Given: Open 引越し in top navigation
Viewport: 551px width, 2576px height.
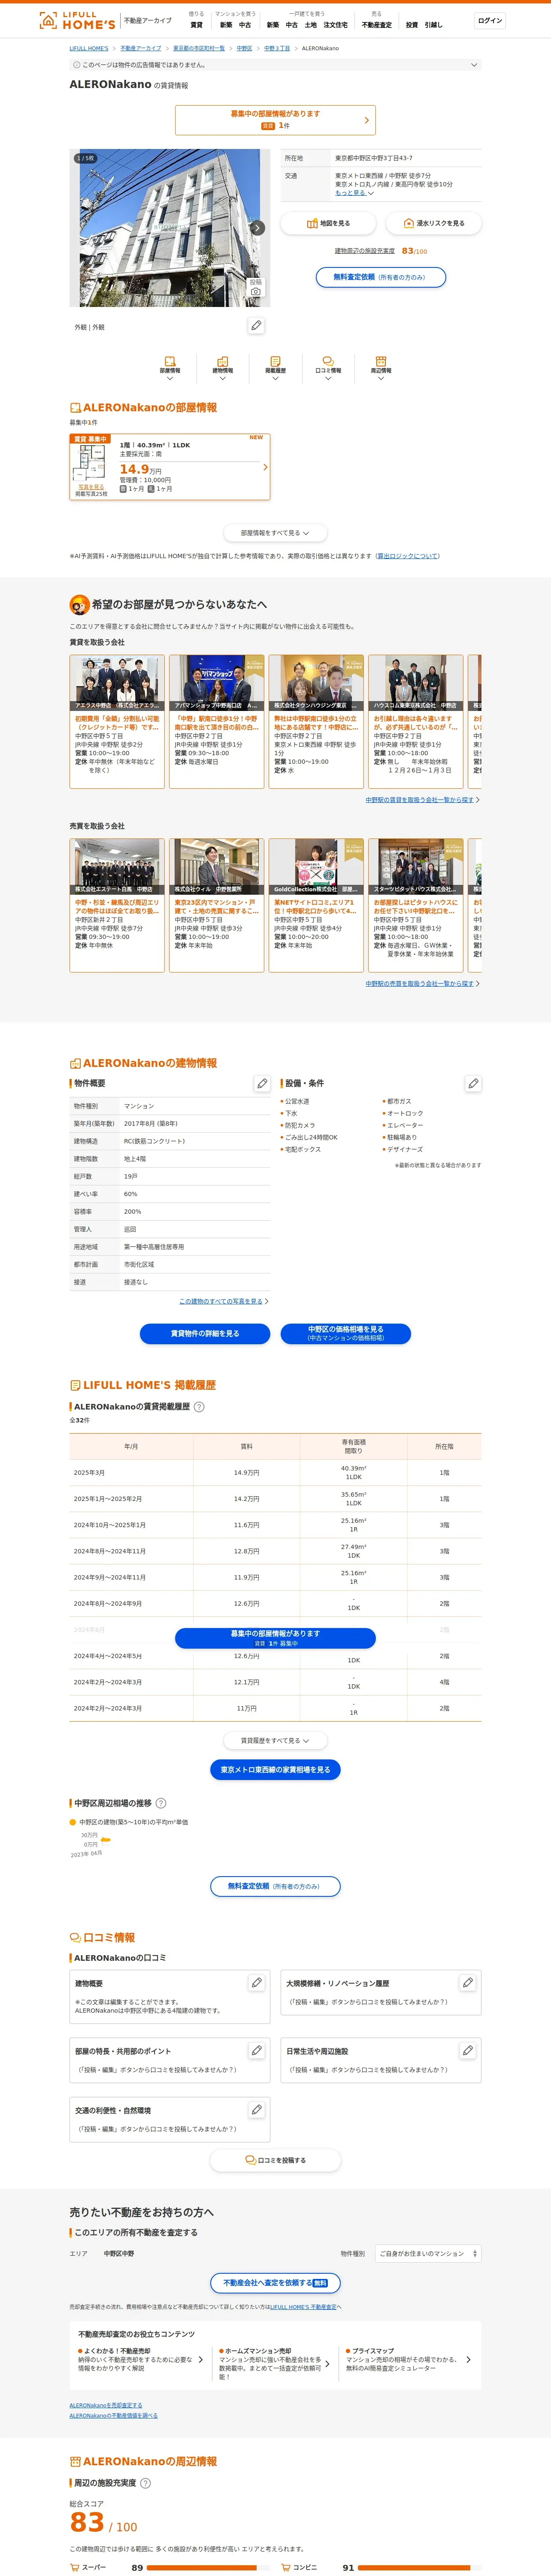Looking at the screenshot, I should tap(433, 25).
